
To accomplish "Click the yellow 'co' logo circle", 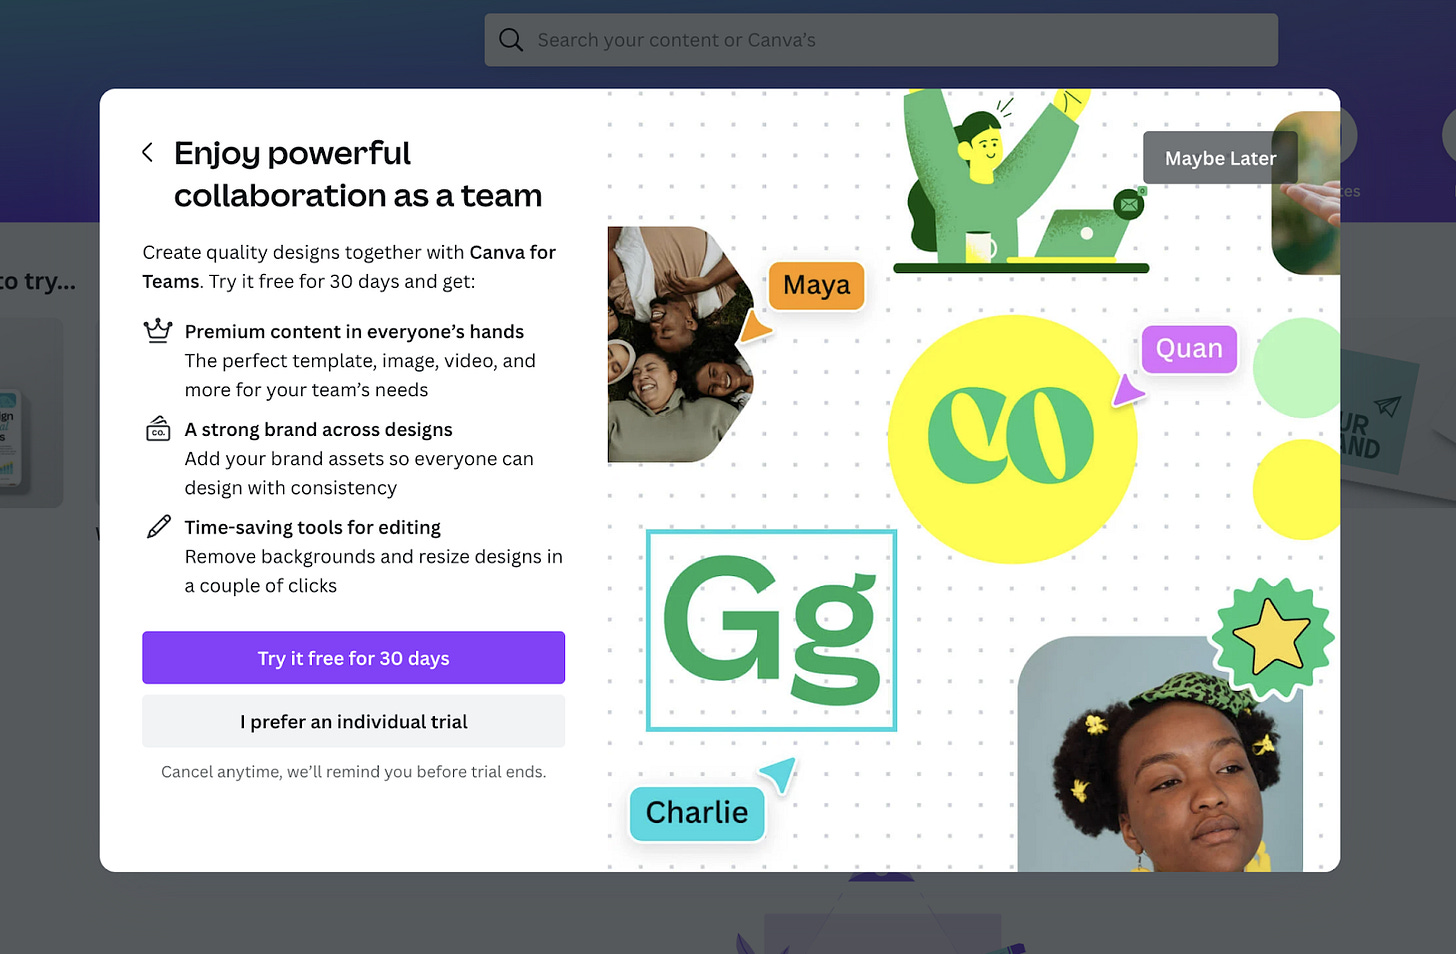I will pos(1012,439).
